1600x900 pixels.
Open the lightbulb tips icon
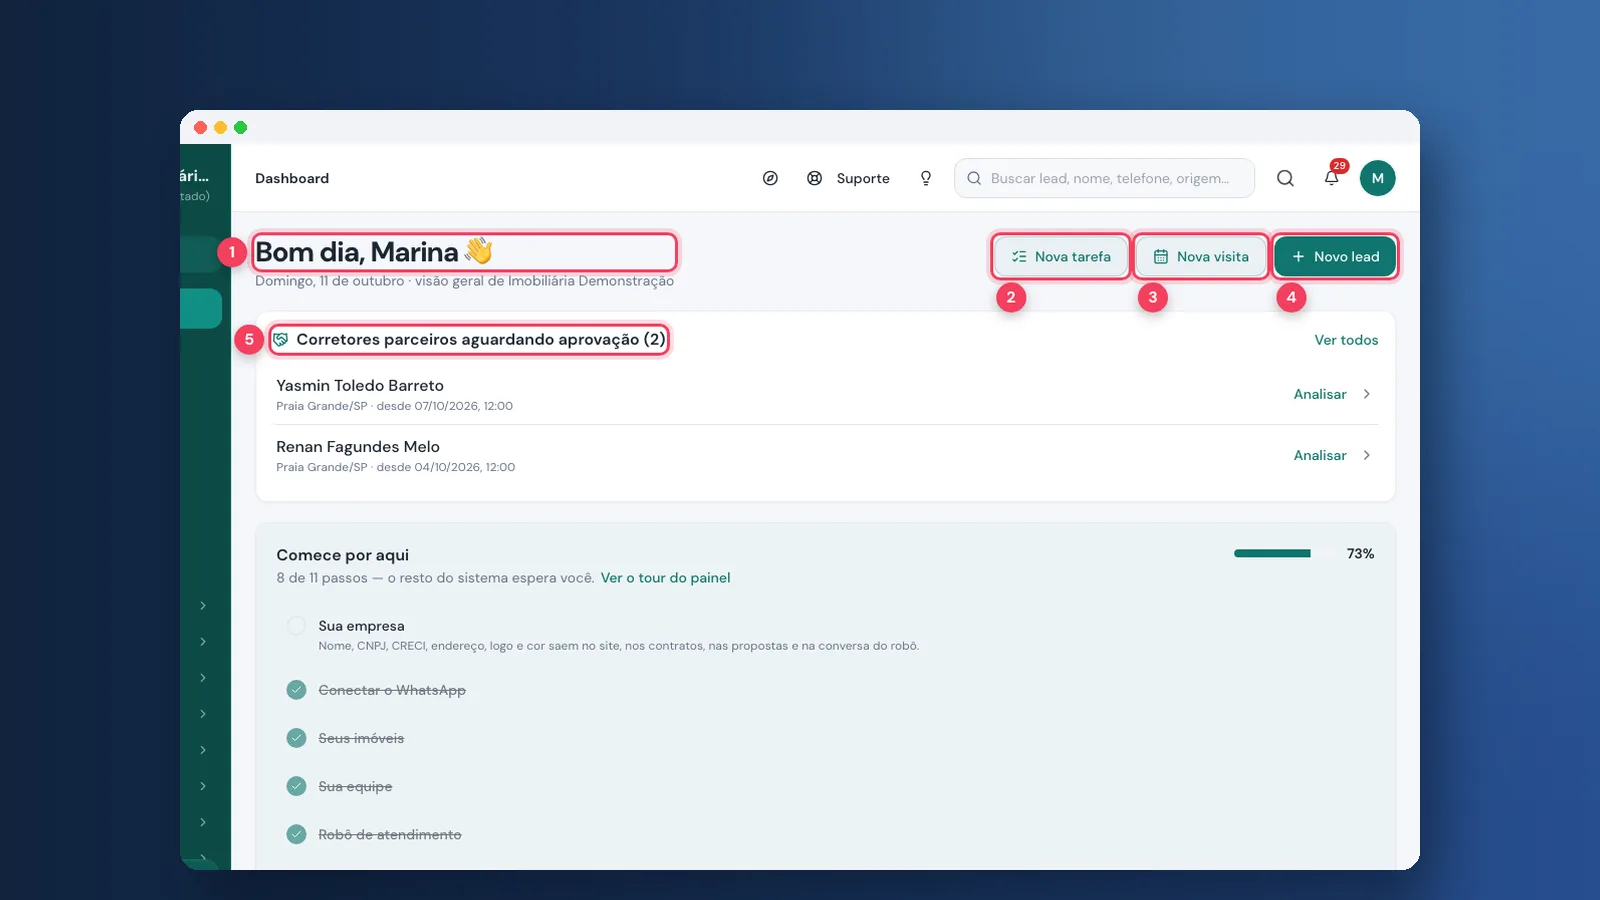coord(926,178)
